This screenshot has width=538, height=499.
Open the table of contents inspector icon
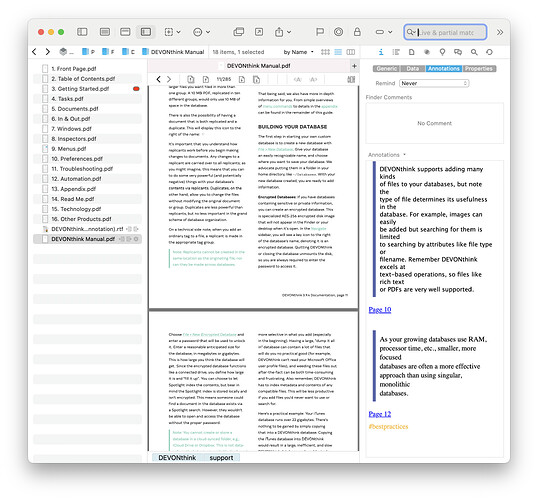pos(396,52)
